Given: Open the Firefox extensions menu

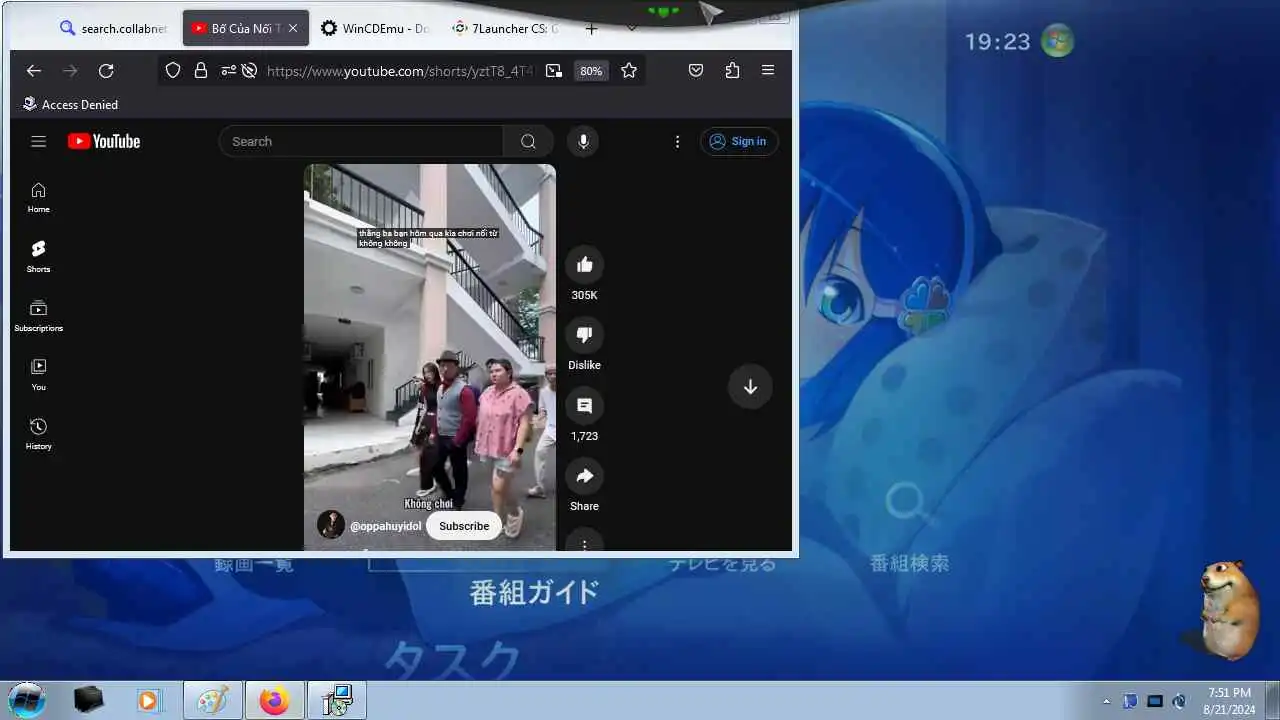Looking at the screenshot, I should pos(732,71).
